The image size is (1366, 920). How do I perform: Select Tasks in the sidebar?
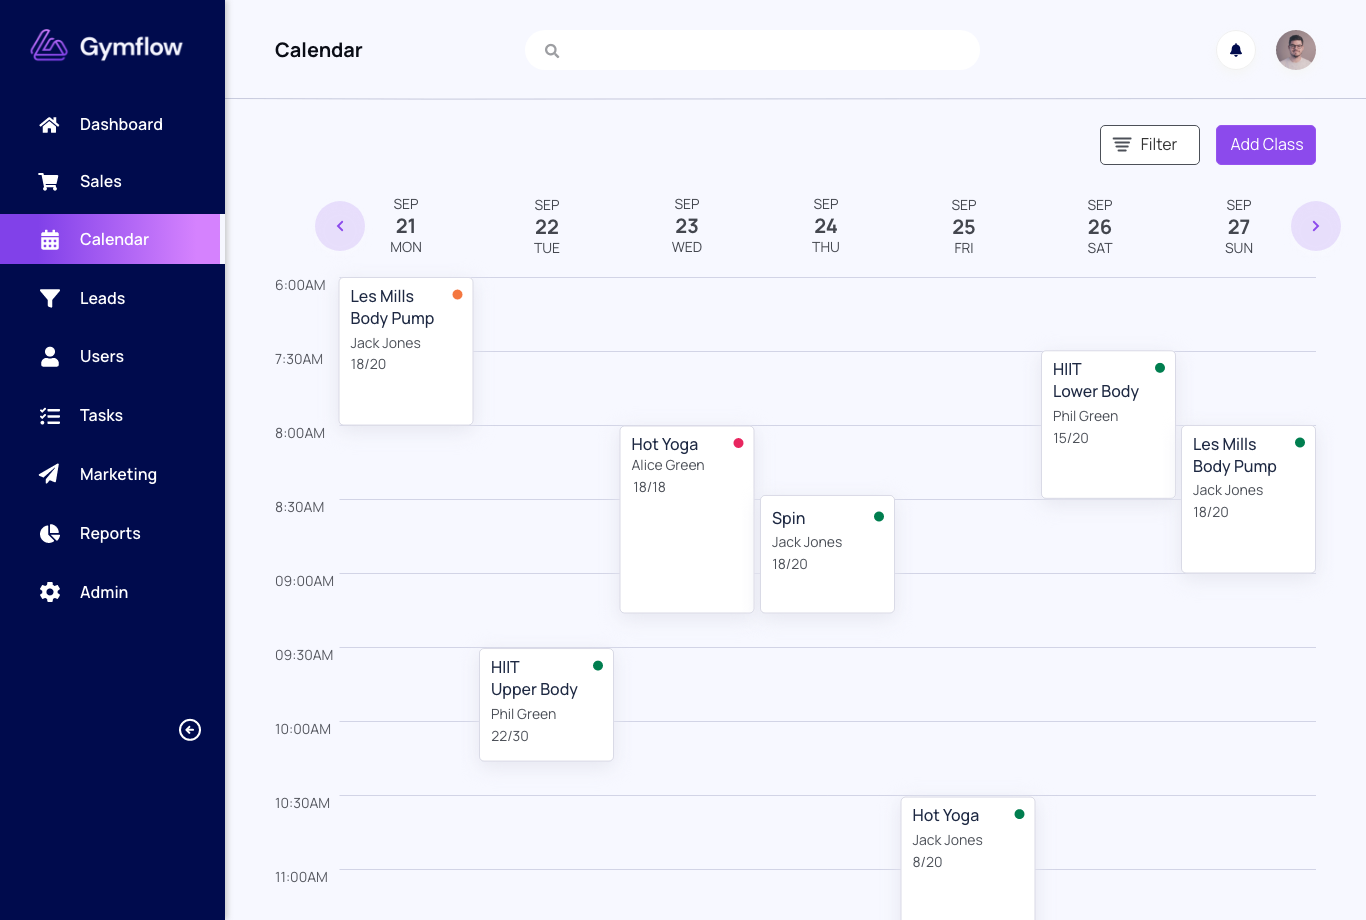point(101,415)
